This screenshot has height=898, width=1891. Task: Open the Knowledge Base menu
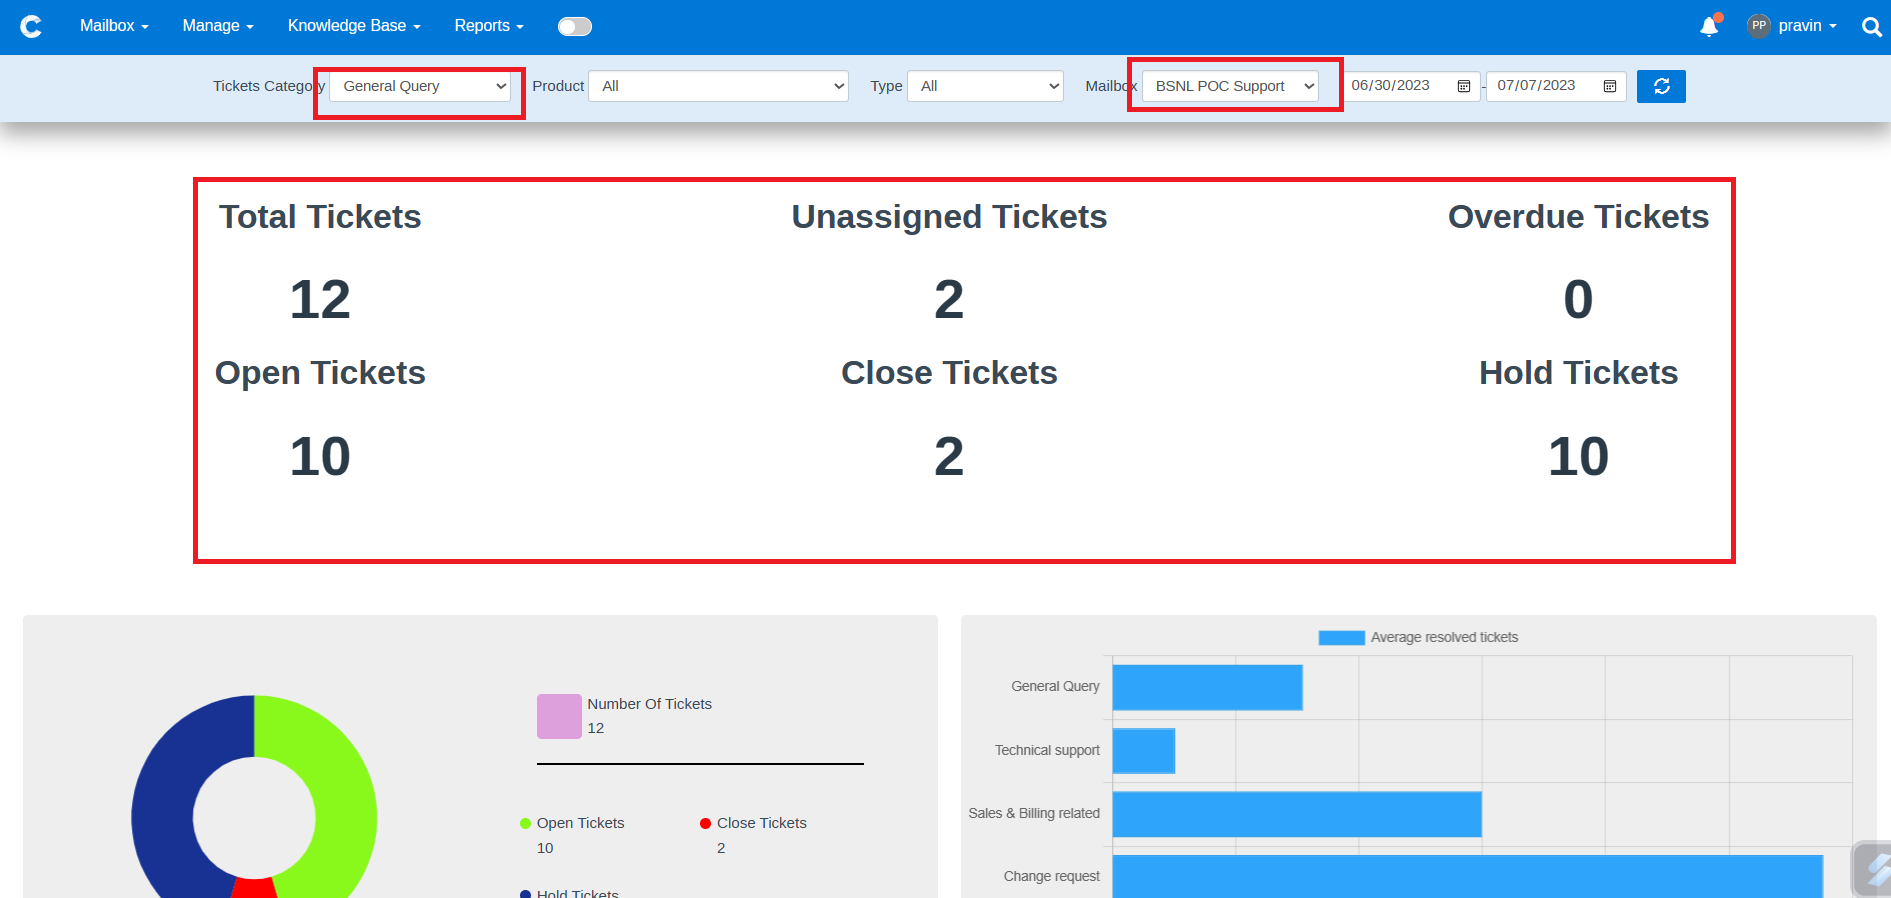[354, 26]
